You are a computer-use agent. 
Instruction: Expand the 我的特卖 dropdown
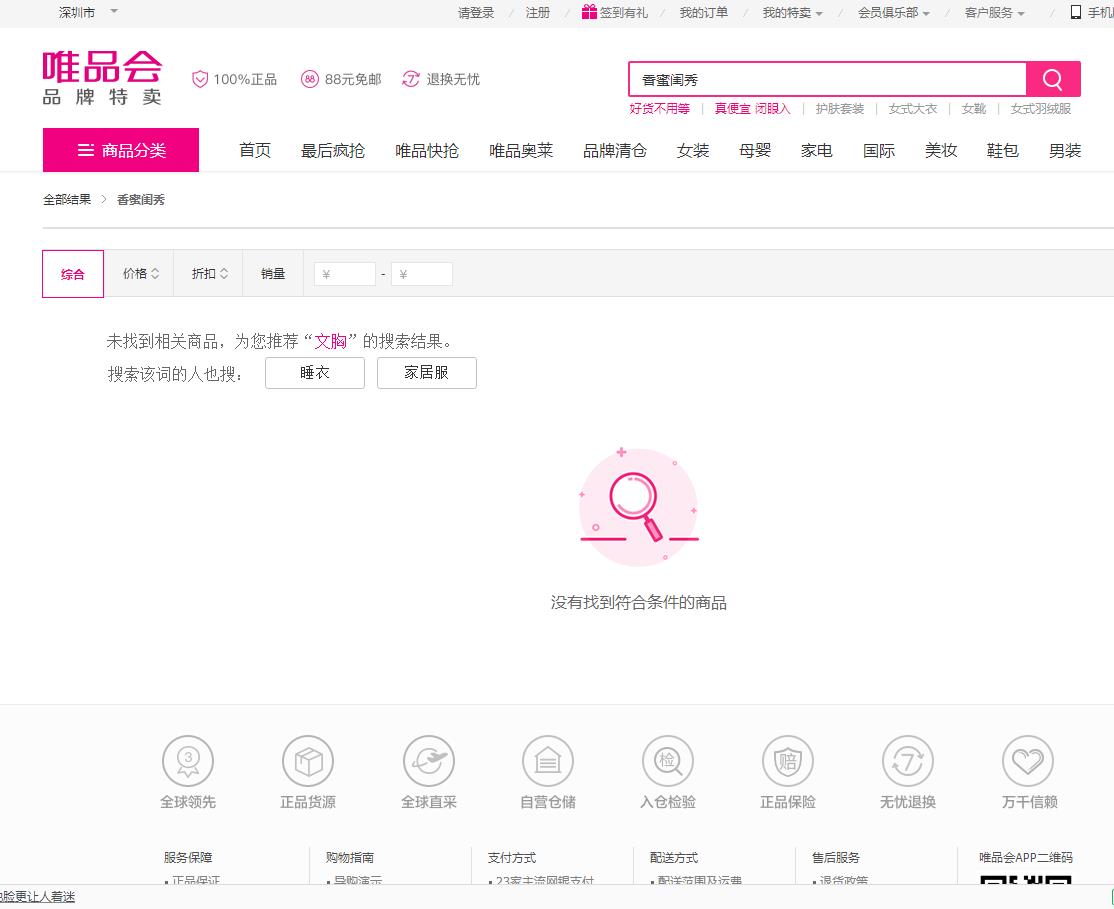[x=792, y=13]
